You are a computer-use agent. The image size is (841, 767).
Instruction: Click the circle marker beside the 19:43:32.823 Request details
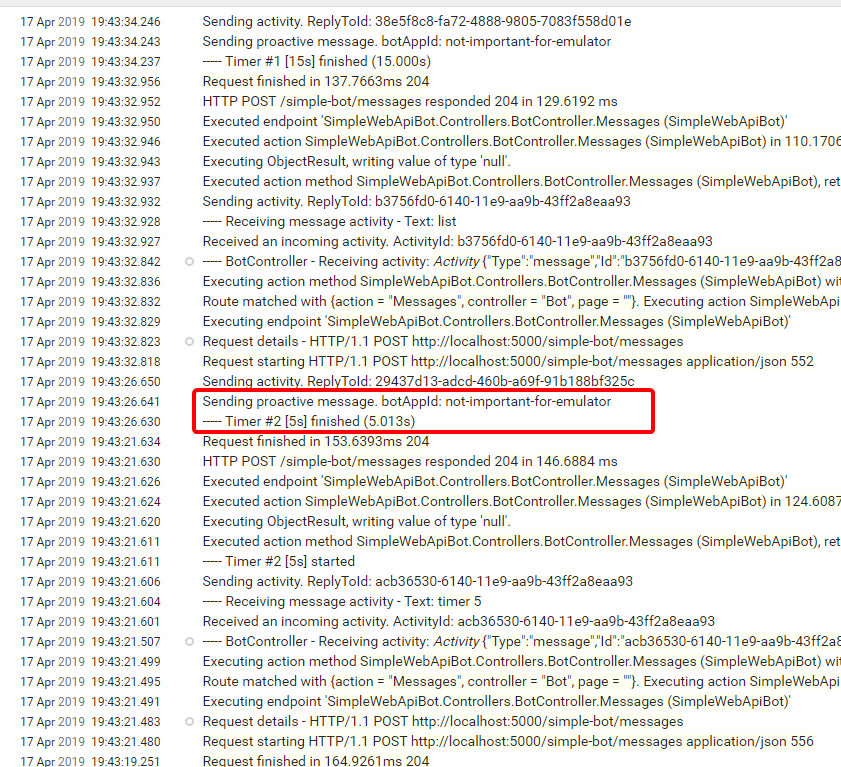[189, 342]
